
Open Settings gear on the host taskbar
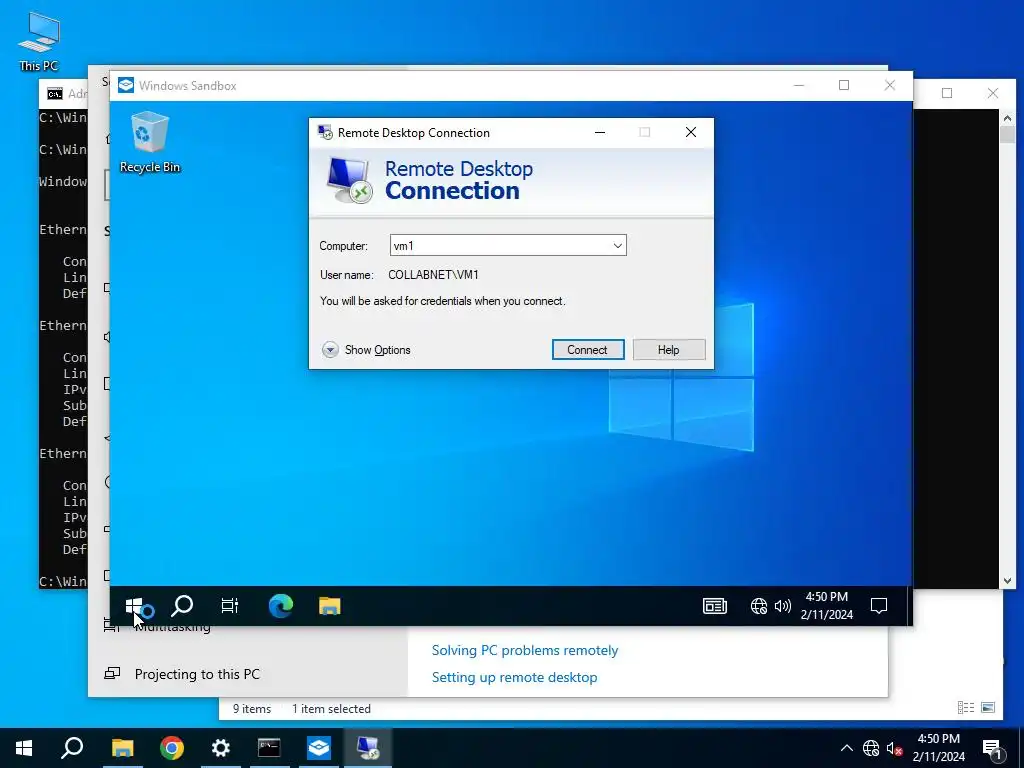[221, 748]
